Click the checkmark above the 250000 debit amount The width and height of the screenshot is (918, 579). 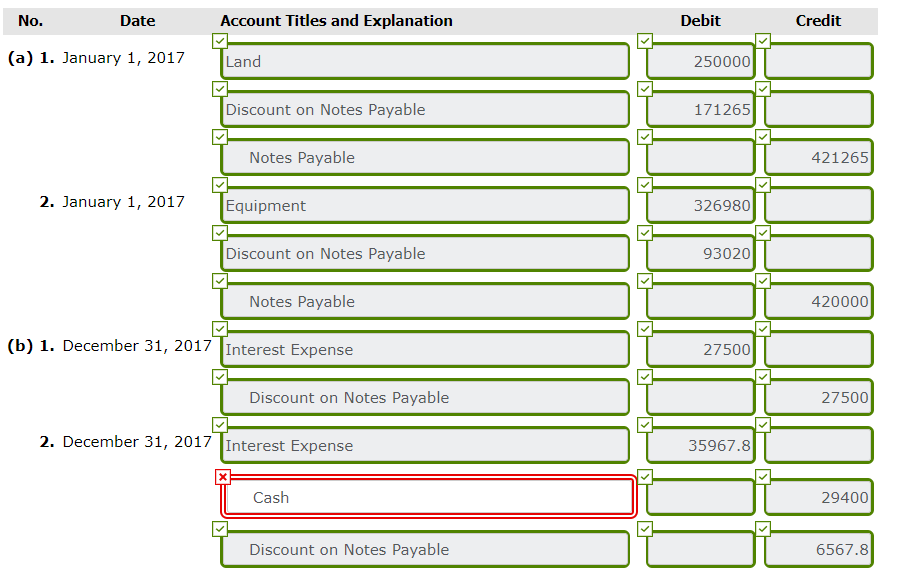(x=643, y=41)
